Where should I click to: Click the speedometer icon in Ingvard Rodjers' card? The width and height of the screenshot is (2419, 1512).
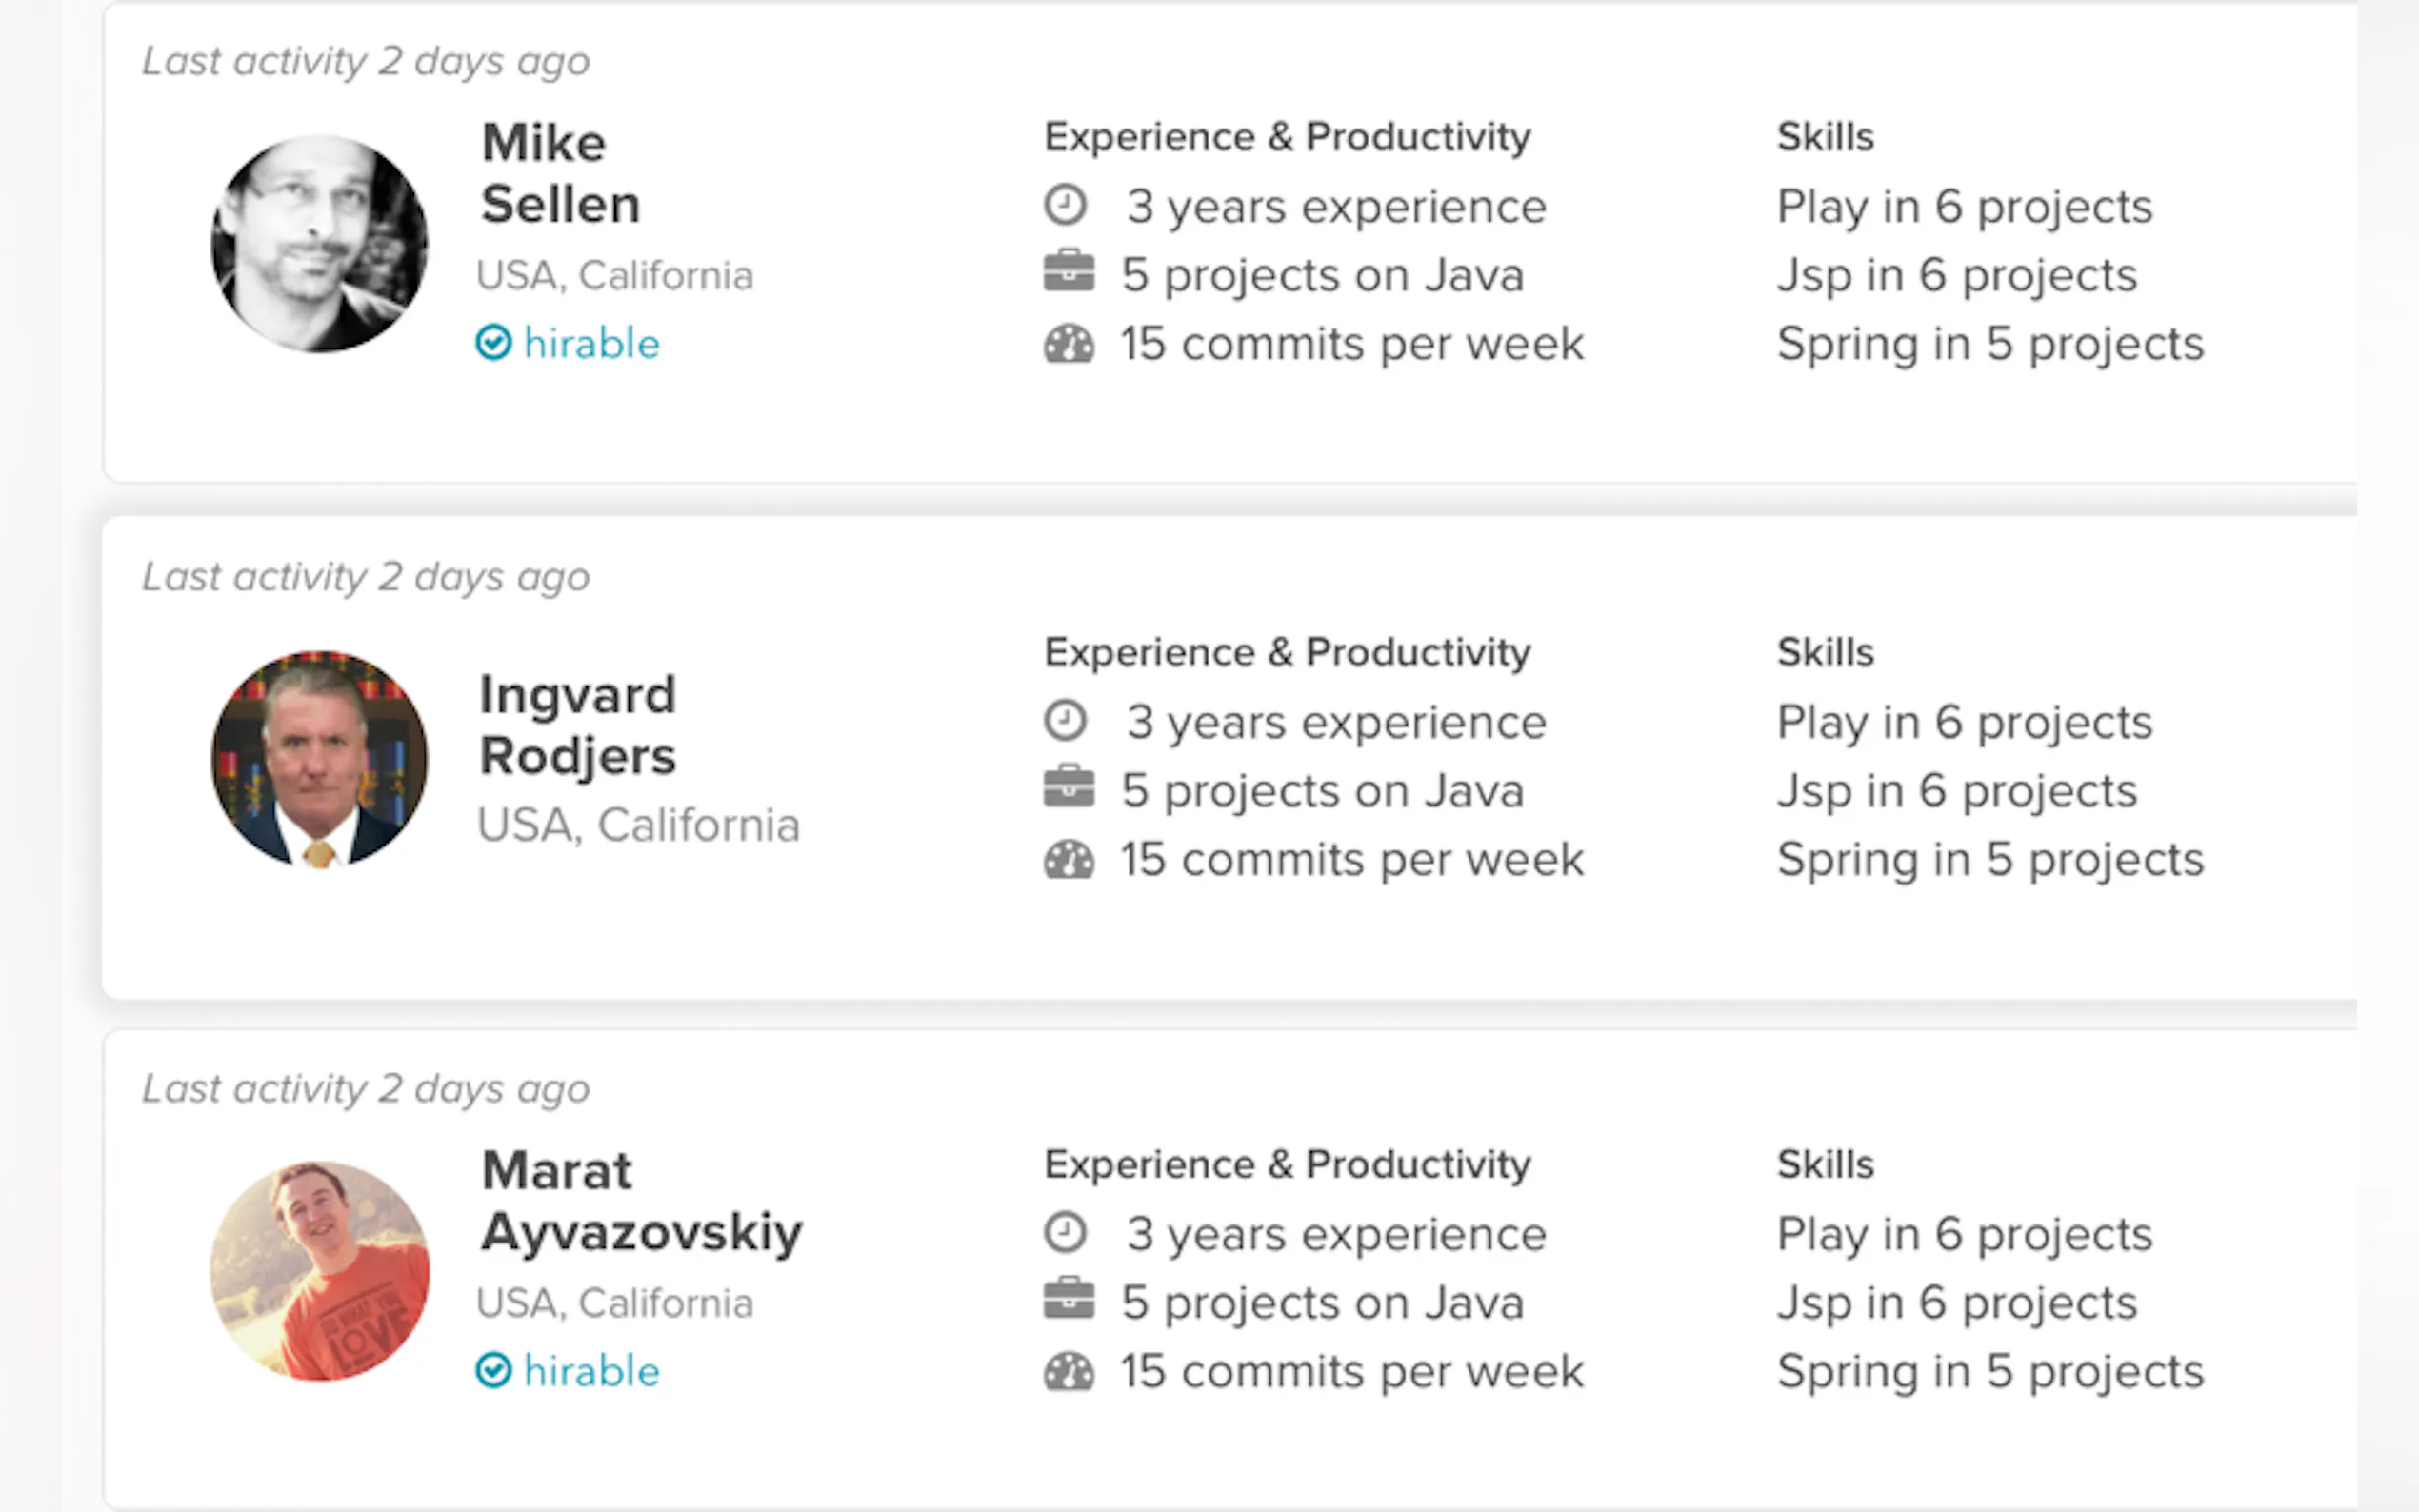pyautogui.click(x=1068, y=860)
